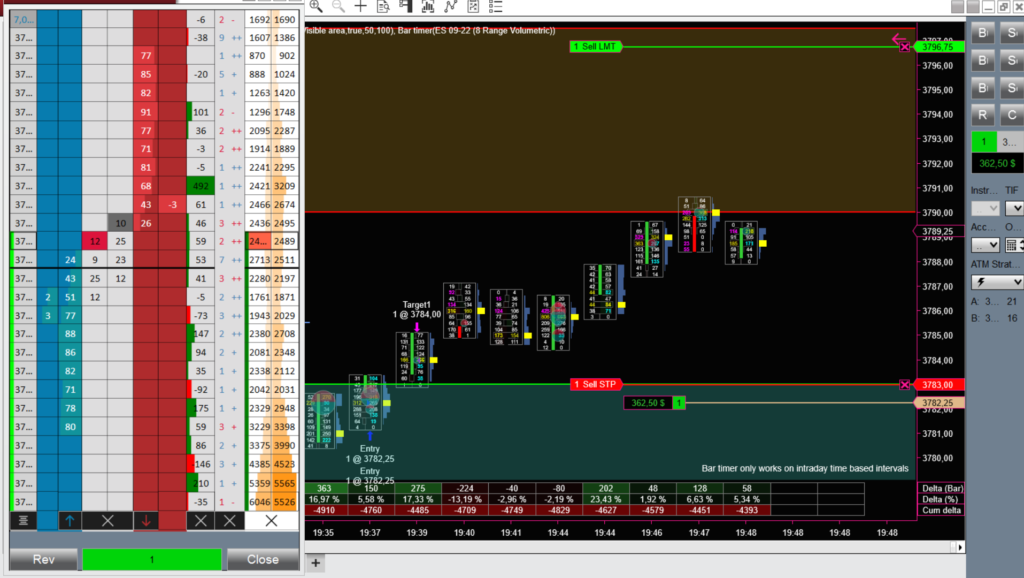Click the blue 88 bid cell in SuperDOM

point(70,334)
